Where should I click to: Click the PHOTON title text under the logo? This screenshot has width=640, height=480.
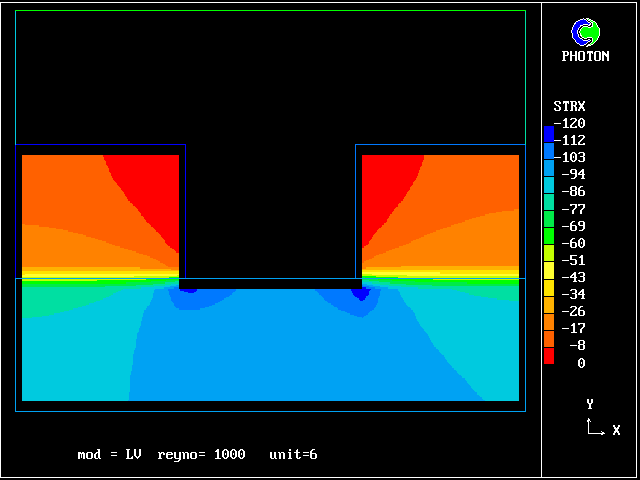click(585, 57)
